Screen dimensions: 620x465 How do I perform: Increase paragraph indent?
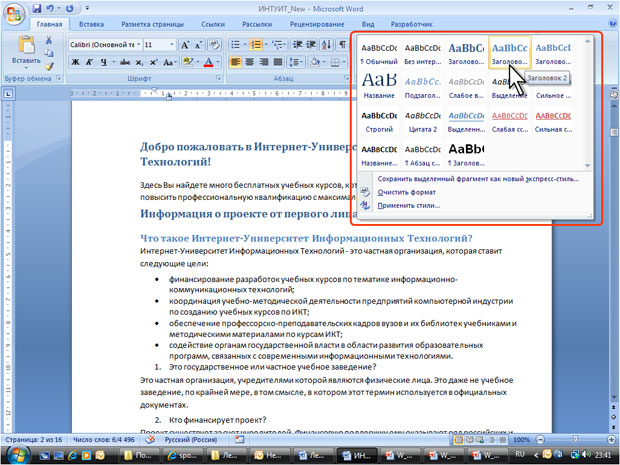click(311, 45)
